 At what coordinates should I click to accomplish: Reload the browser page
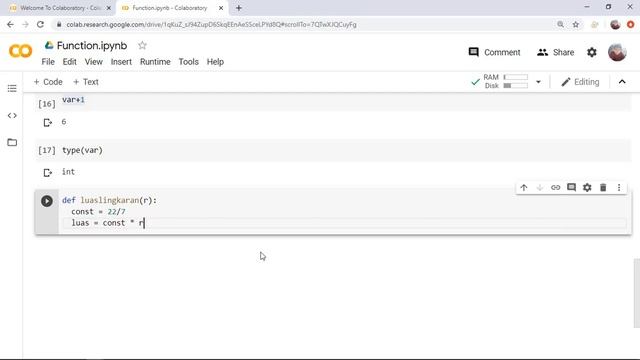[40, 24]
